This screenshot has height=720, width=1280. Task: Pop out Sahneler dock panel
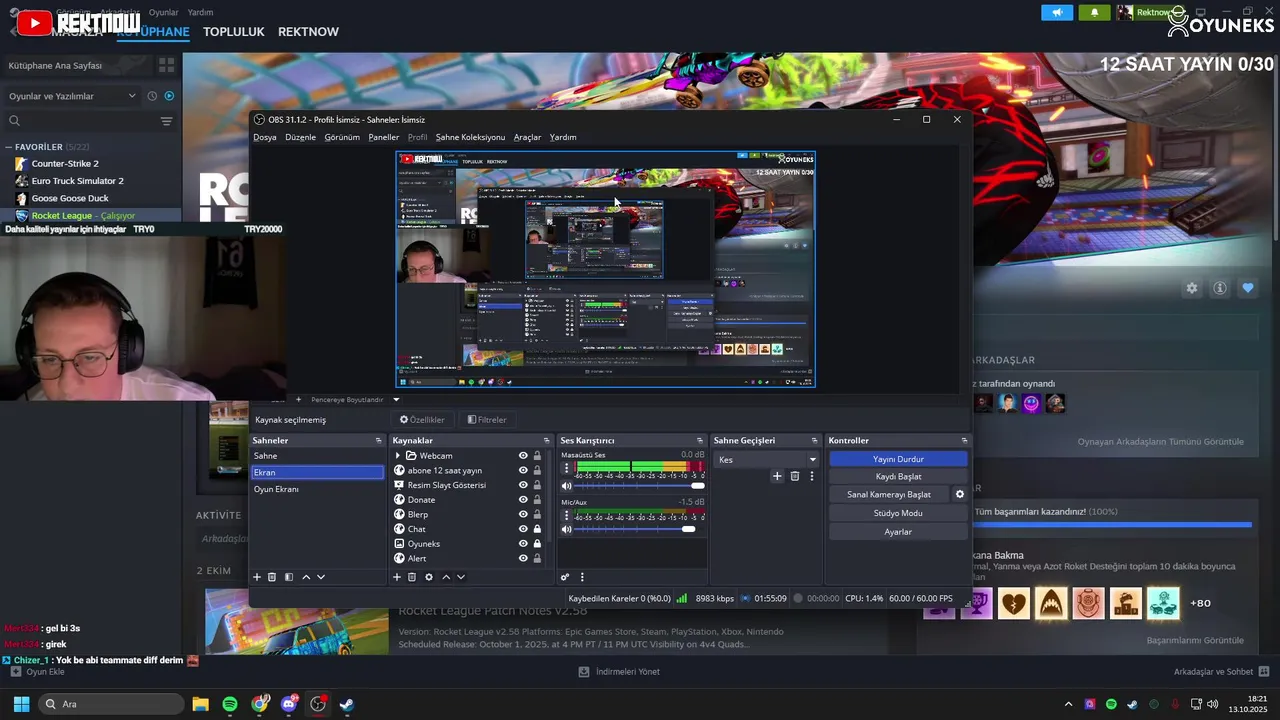[378, 441]
